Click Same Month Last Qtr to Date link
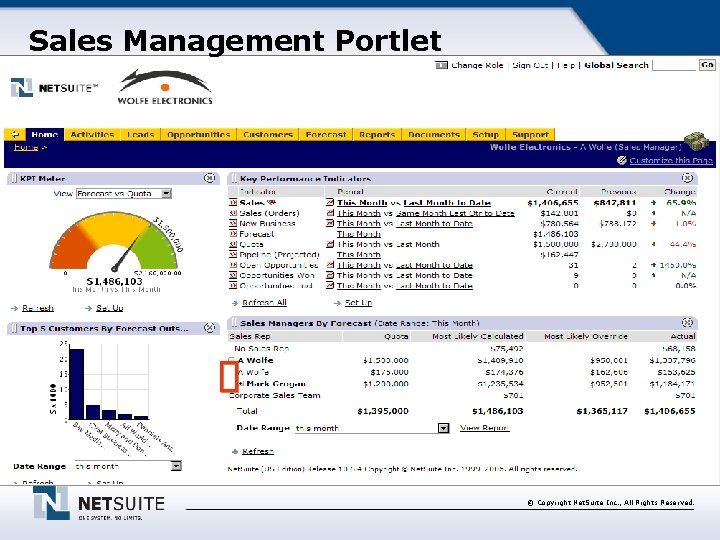The image size is (720, 540). pos(455,213)
